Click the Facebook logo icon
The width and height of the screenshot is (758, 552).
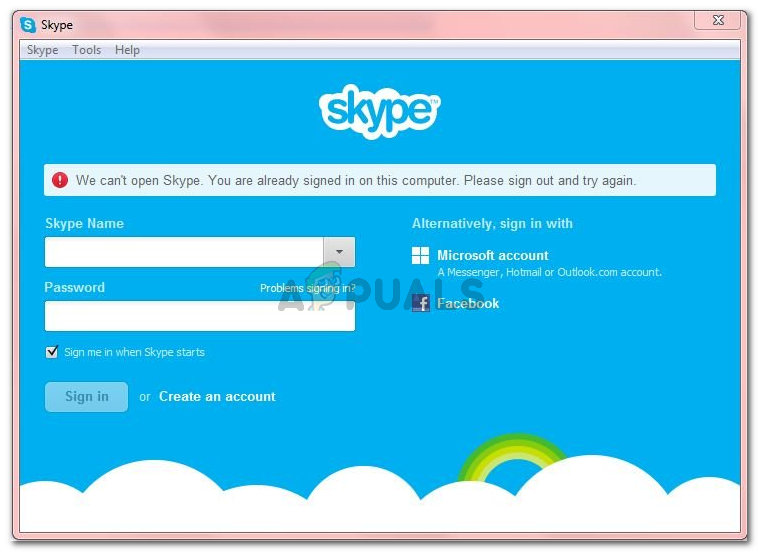(x=421, y=303)
